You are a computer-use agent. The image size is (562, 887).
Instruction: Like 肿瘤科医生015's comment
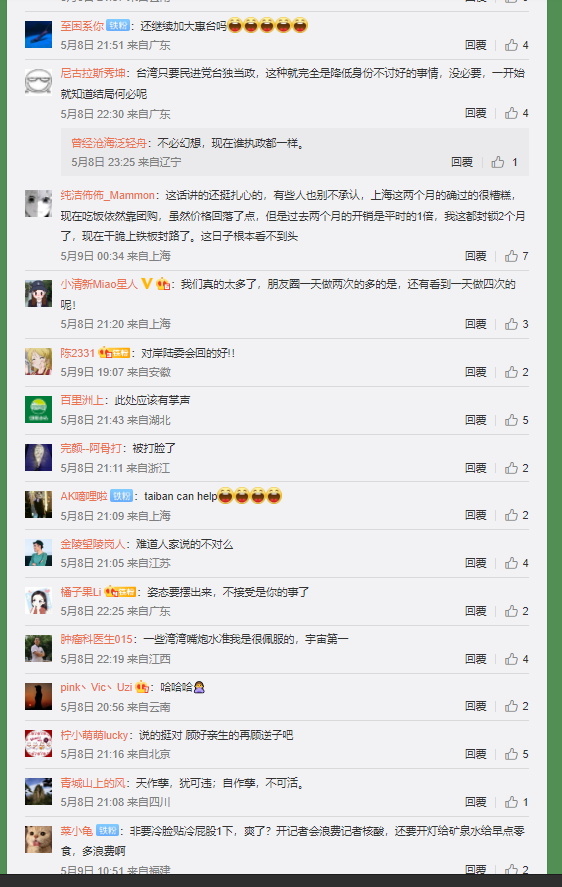click(x=512, y=659)
